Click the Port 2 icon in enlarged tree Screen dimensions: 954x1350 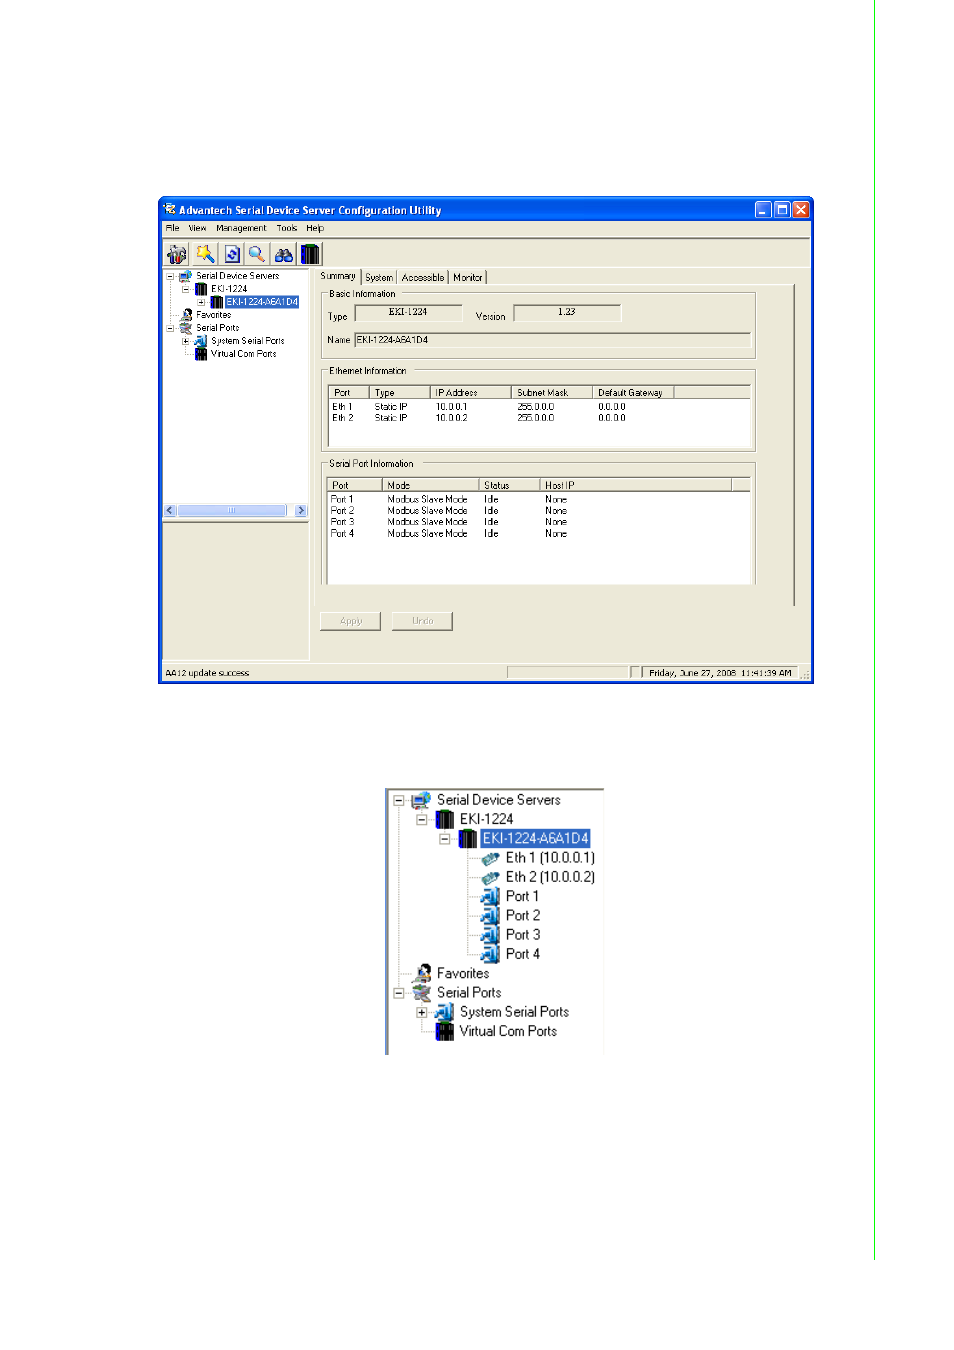[491, 915]
